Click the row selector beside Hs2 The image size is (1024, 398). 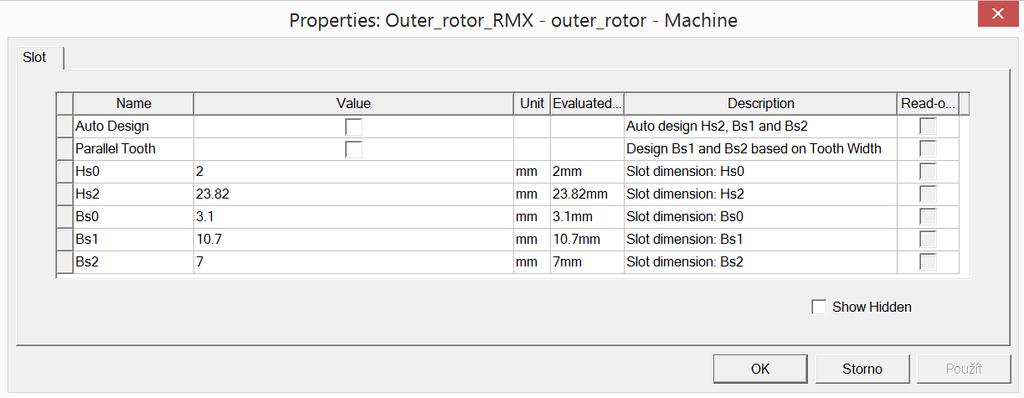pyautogui.click(x=65, y=194)
